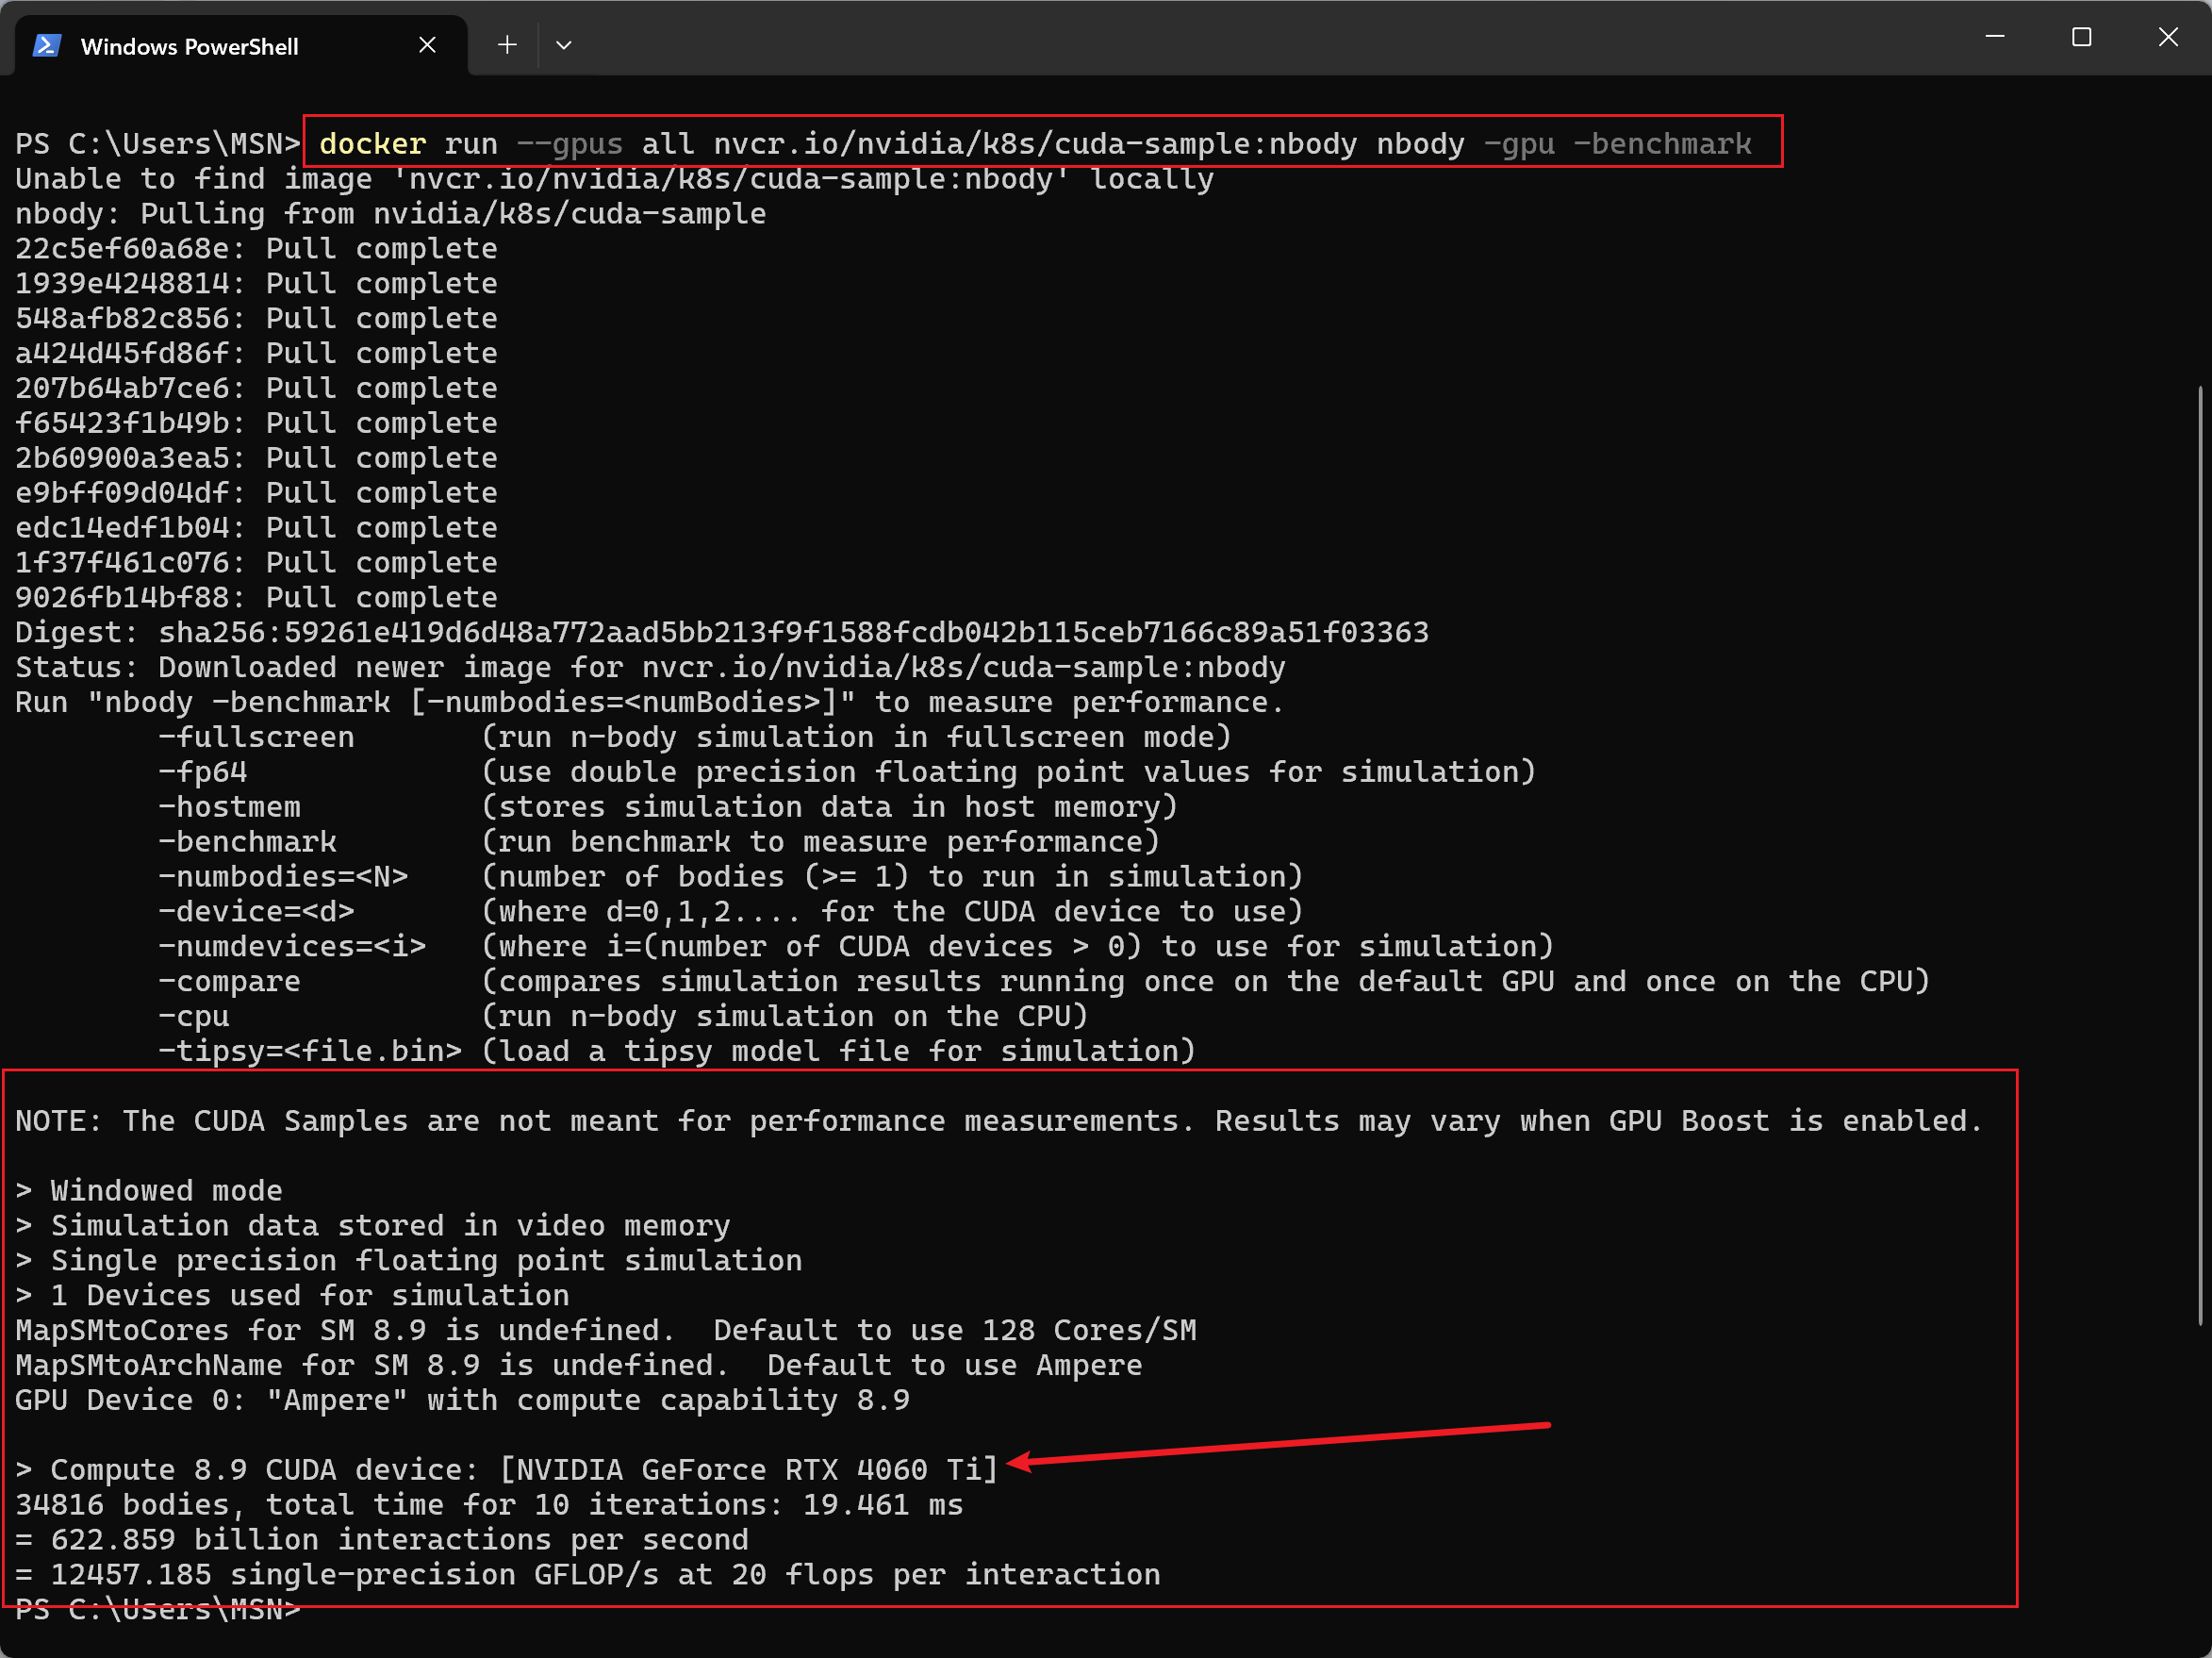Click the 'NOTE: The CUDA Samples' line
This screenshot has height=1658, width=2212.
[999, 1121]
